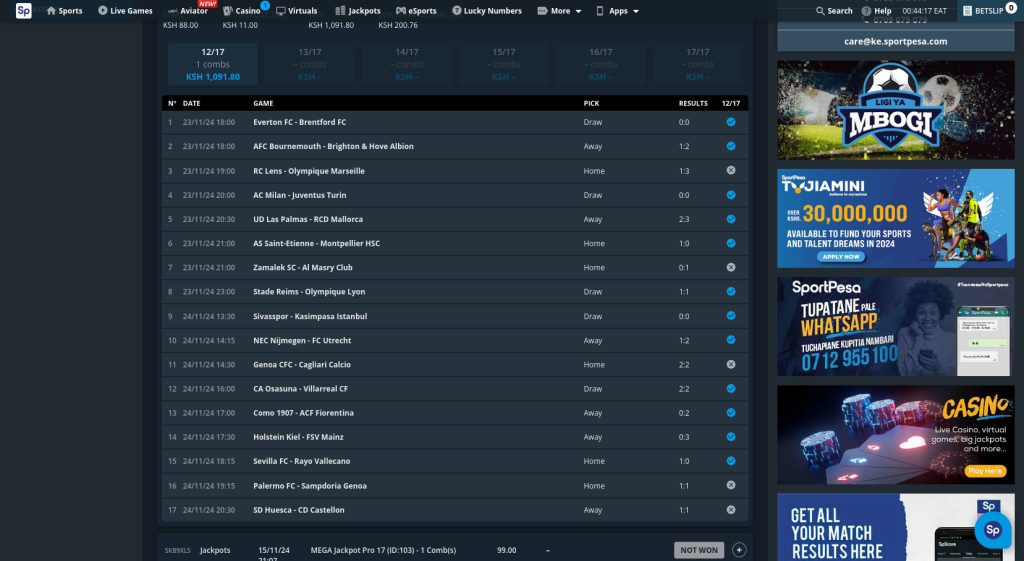Select AC Milan - Juventus Turin game text

pyautogui.click(x=300, y=195)
